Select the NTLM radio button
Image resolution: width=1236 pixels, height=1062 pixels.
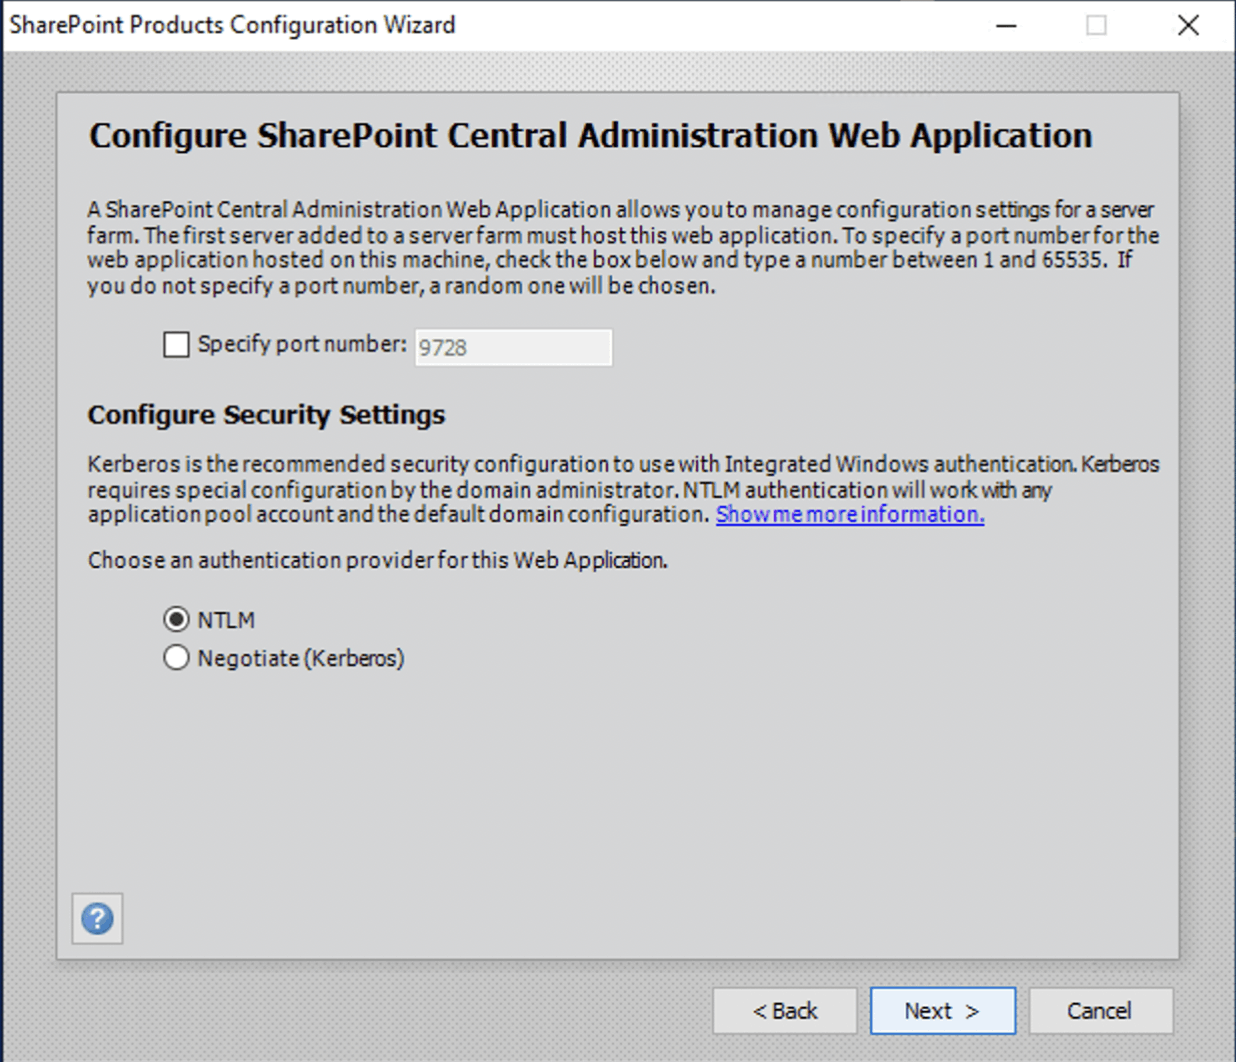[176, 620]
